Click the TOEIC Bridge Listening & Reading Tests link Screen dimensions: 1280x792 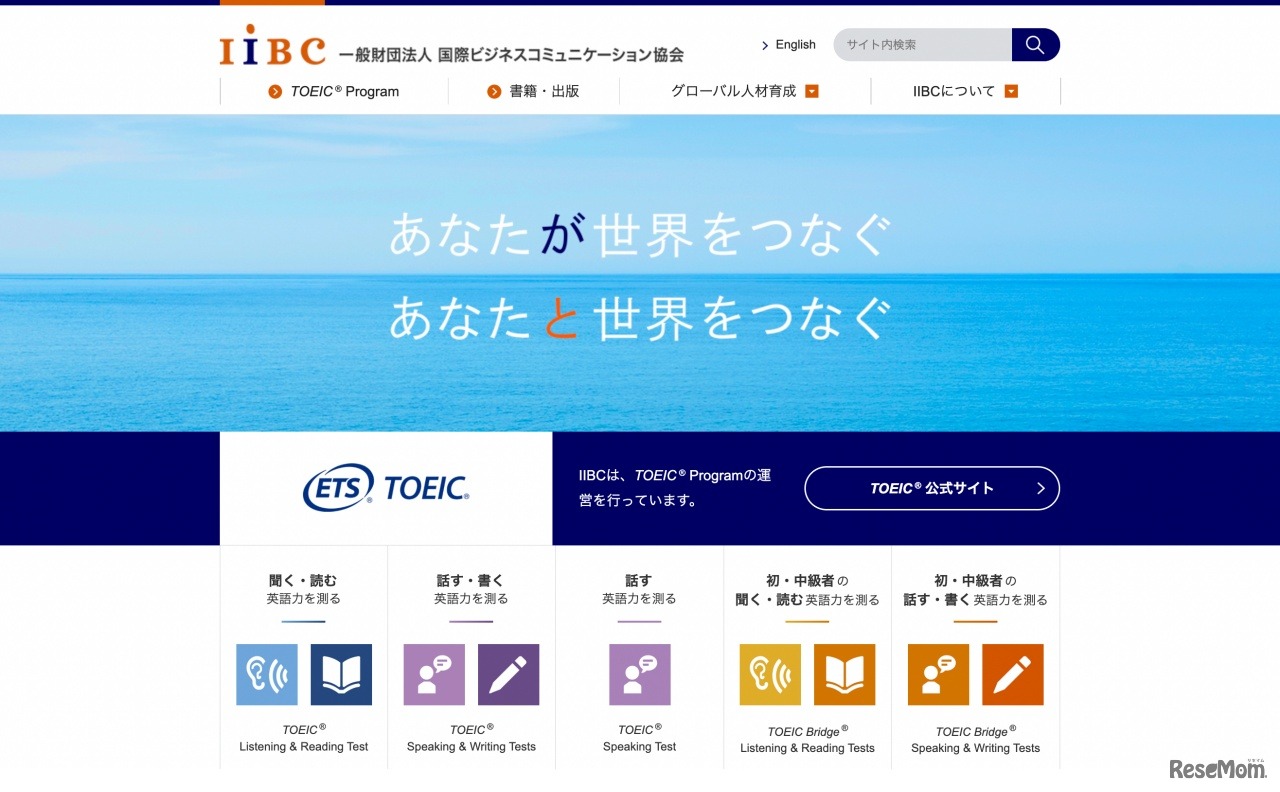806,739
